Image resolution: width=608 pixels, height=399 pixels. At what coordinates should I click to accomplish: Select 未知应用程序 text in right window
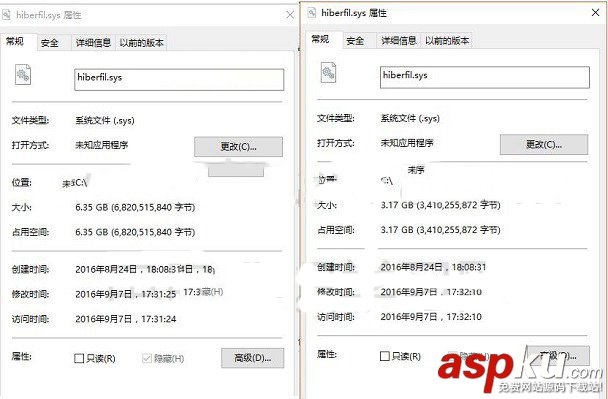point(407,143)
